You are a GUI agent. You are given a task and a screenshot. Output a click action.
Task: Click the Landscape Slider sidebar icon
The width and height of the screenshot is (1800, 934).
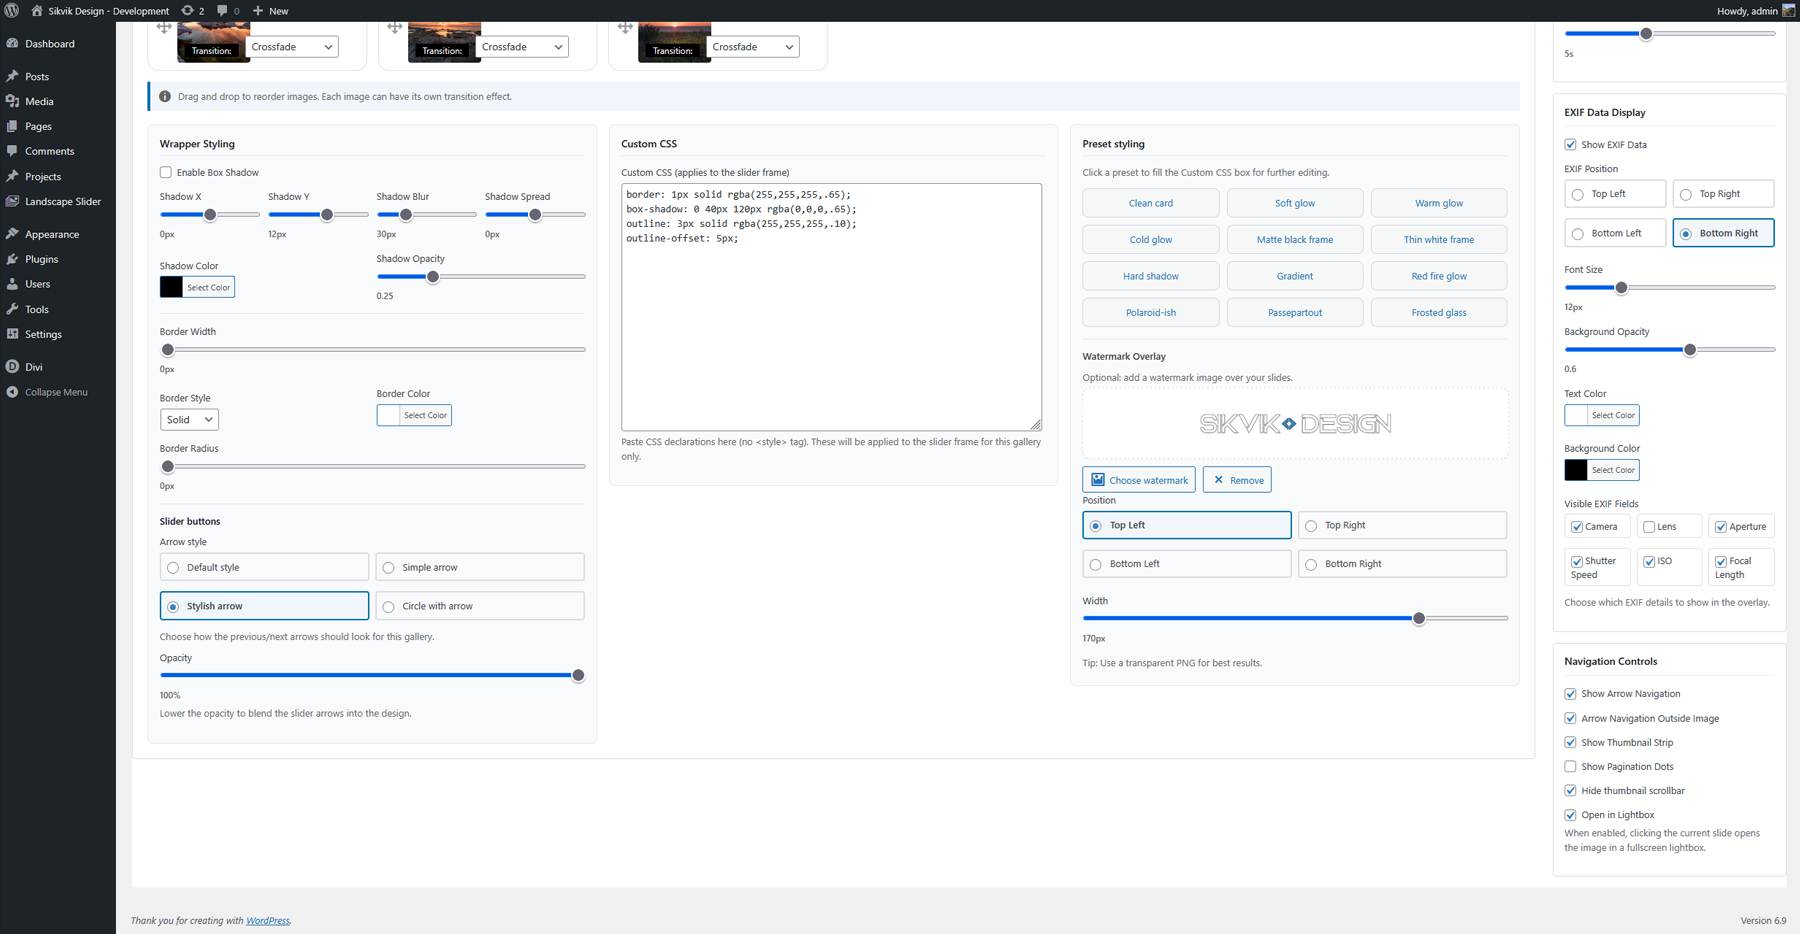click(x=12, y=201)
